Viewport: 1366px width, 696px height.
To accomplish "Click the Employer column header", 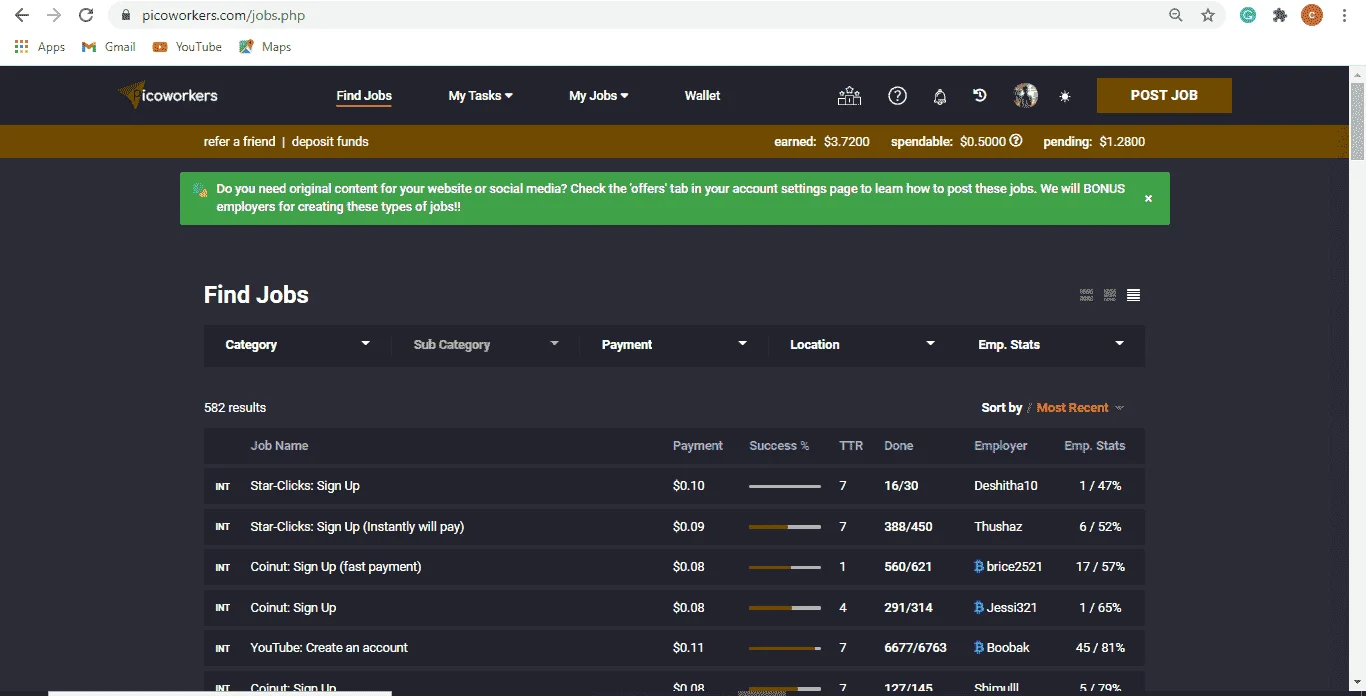I will coord(1001,446).
